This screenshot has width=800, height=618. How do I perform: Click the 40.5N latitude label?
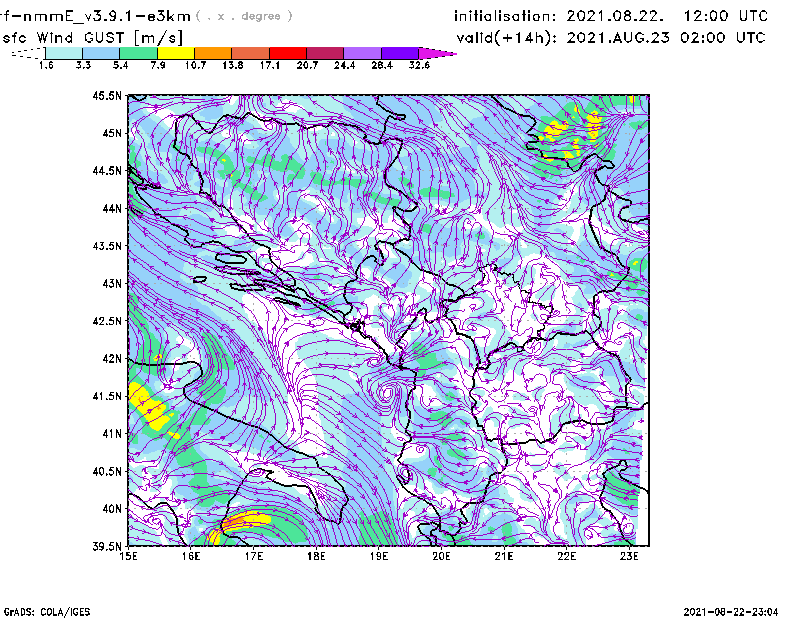pyautogui.click(x=107, y=472)
